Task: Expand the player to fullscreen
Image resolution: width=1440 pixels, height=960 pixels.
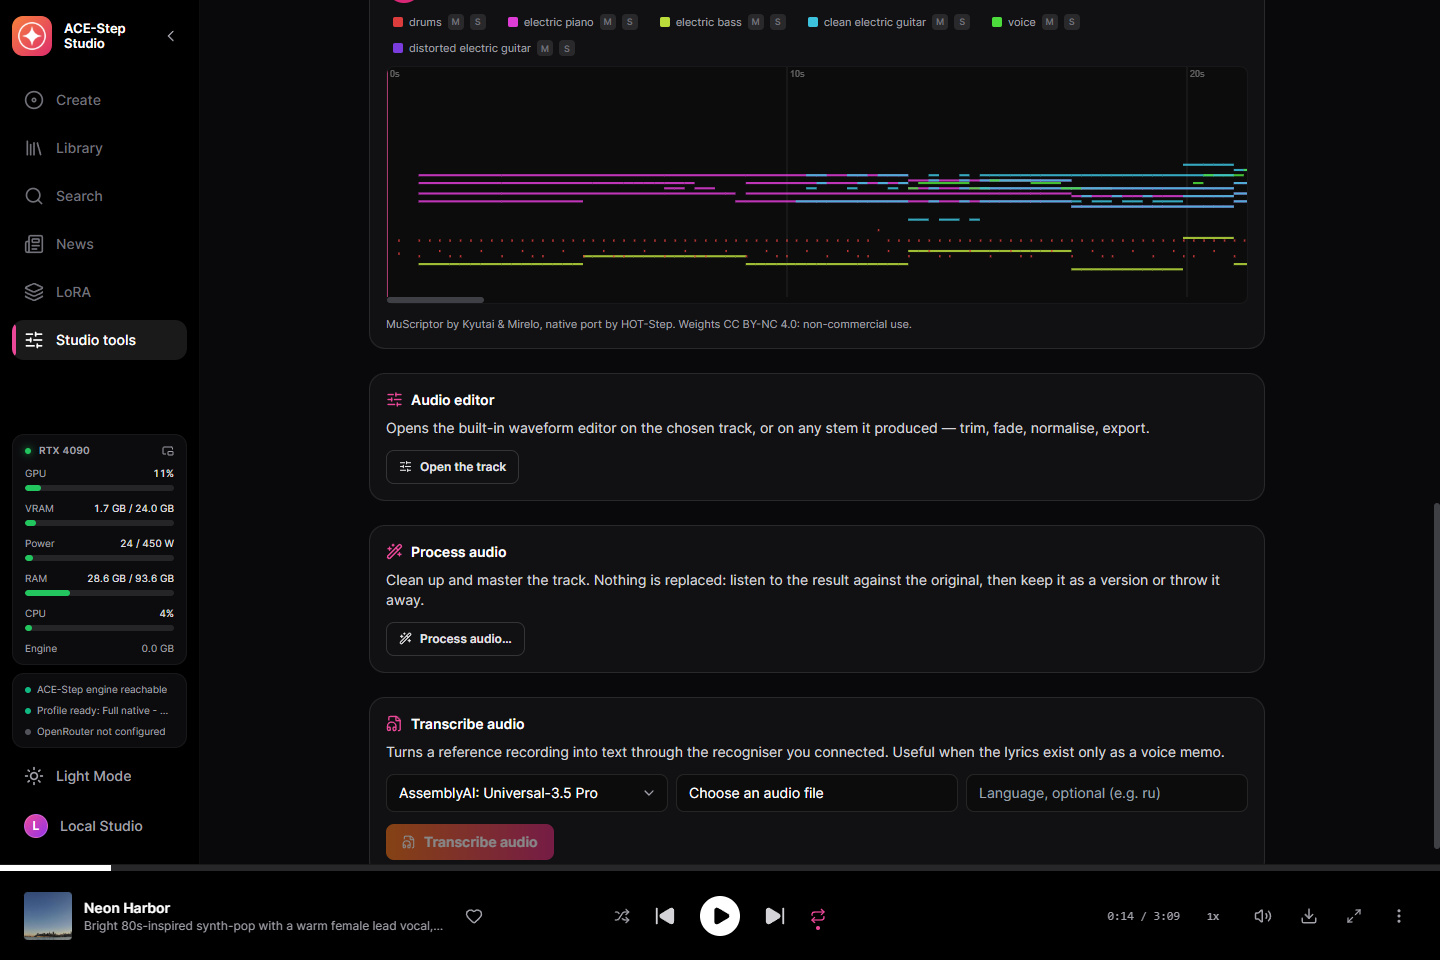Action: coord(1354,916)
